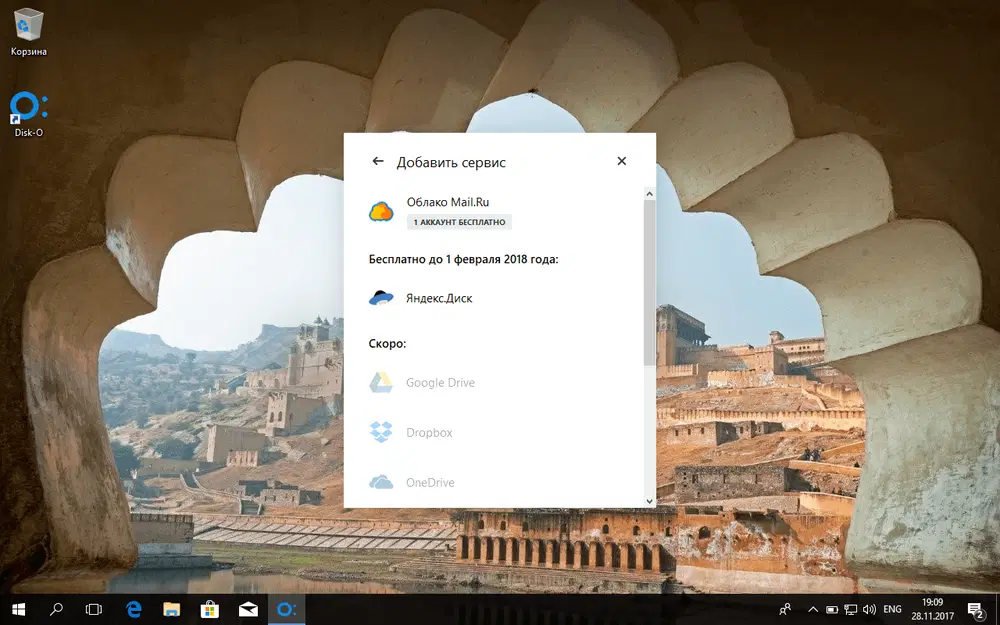The image size is (1000, 625).
Task: Click the service list scrollbar thumb
Action: 649,283
